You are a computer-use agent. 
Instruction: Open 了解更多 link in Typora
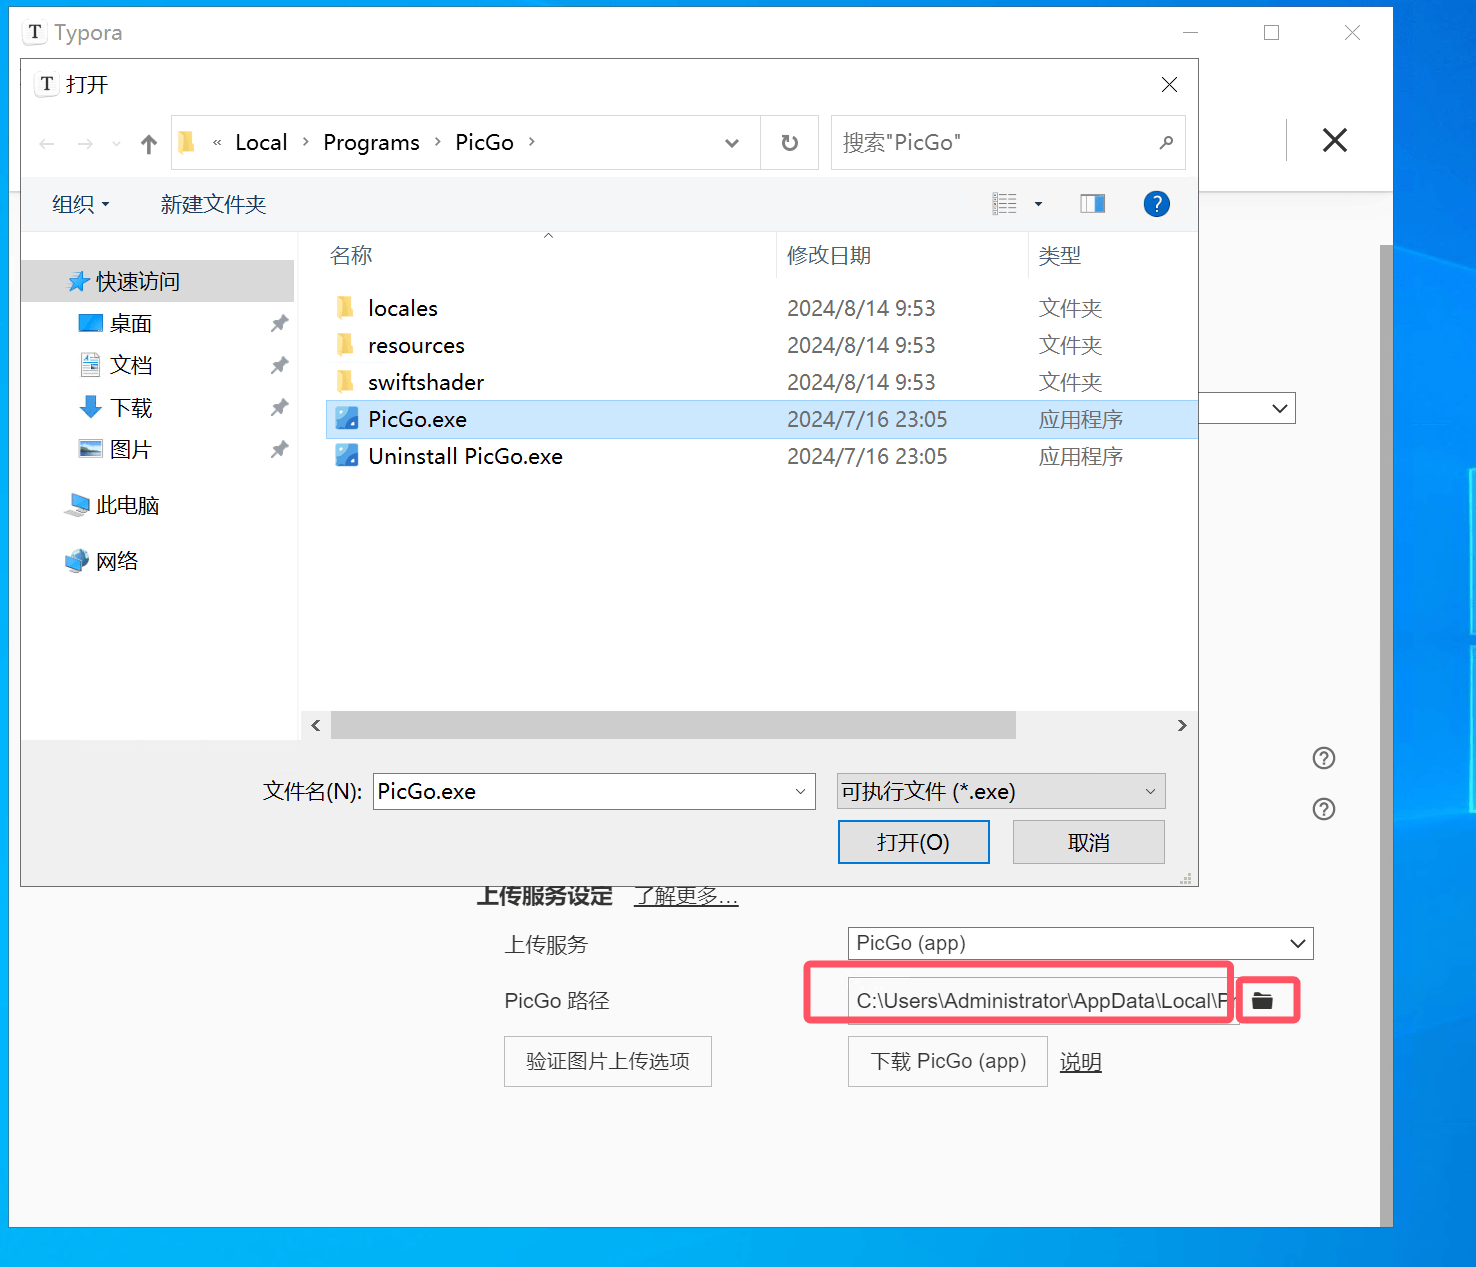[686, 897]
